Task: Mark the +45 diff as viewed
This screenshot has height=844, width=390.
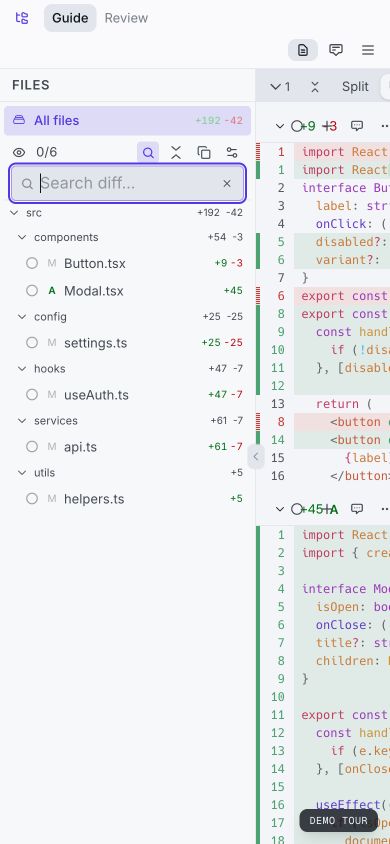Action: tap(296, 509)
